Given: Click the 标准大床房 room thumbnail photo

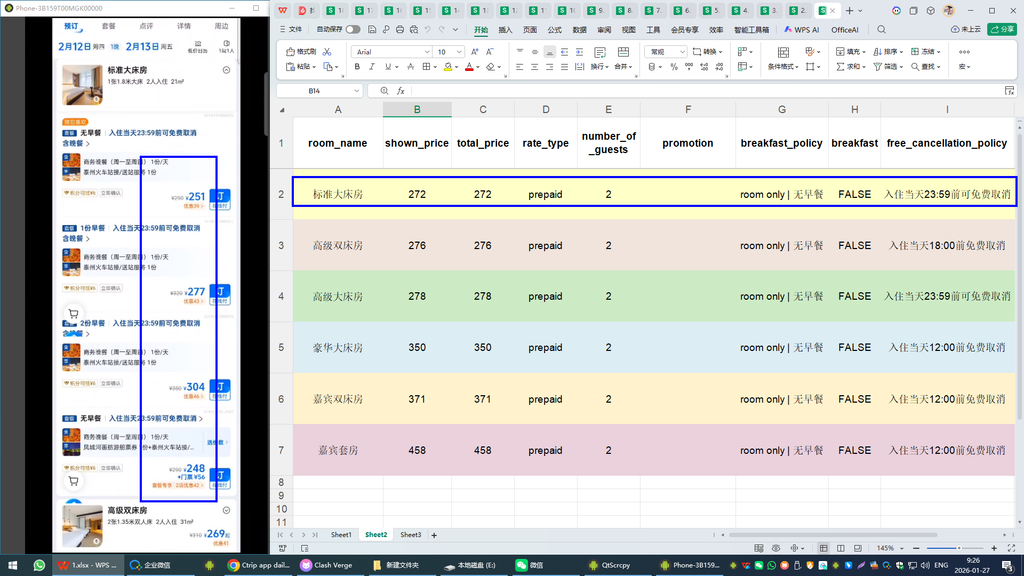Looking at the screenshot, I should coord(82,85).
